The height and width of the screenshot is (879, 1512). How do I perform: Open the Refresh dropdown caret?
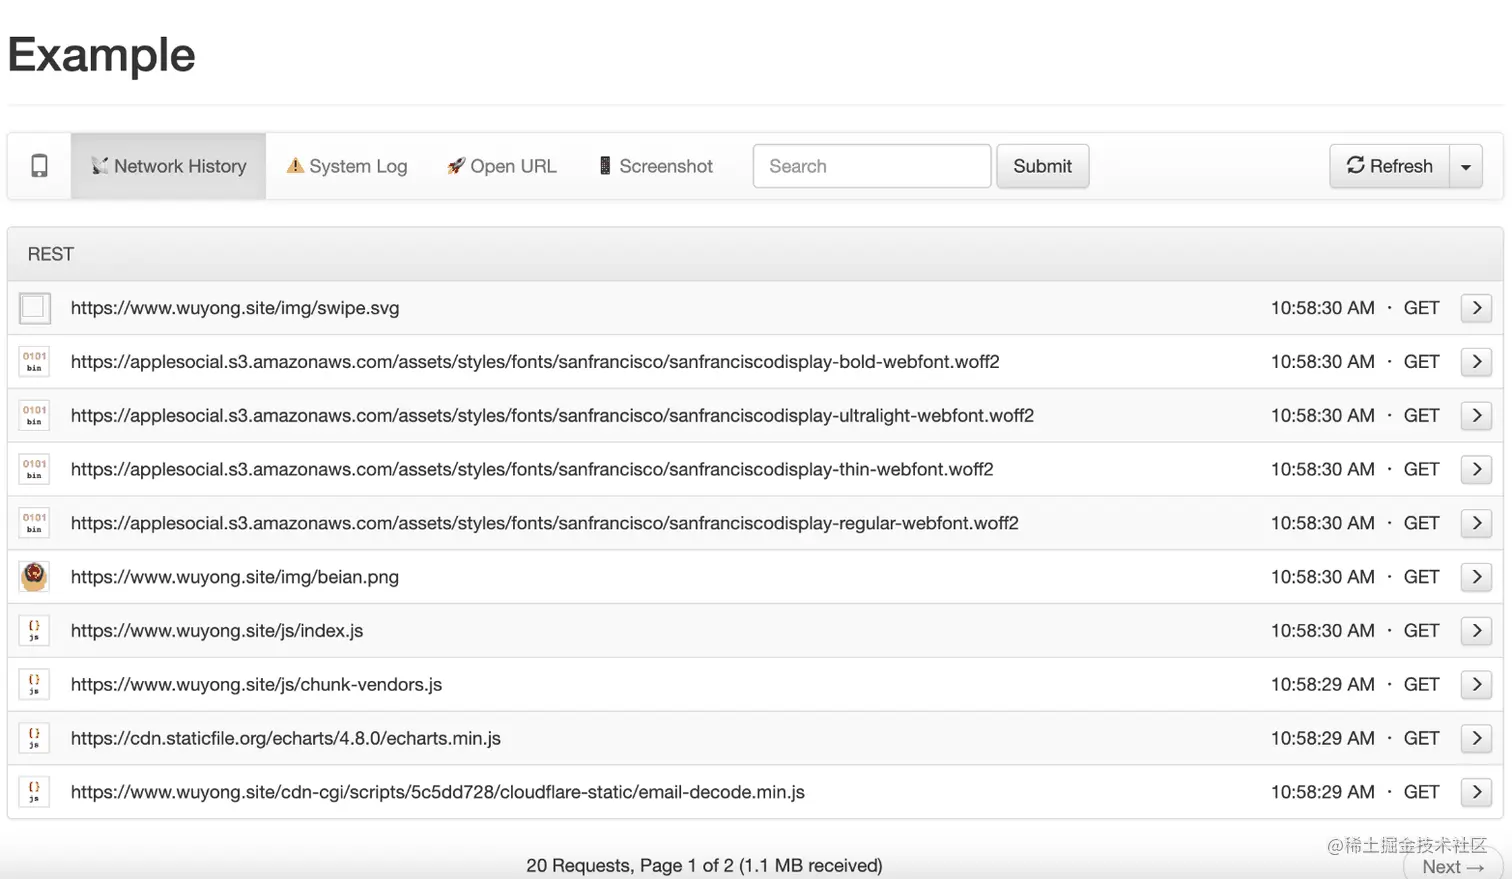pos(1466,166)
